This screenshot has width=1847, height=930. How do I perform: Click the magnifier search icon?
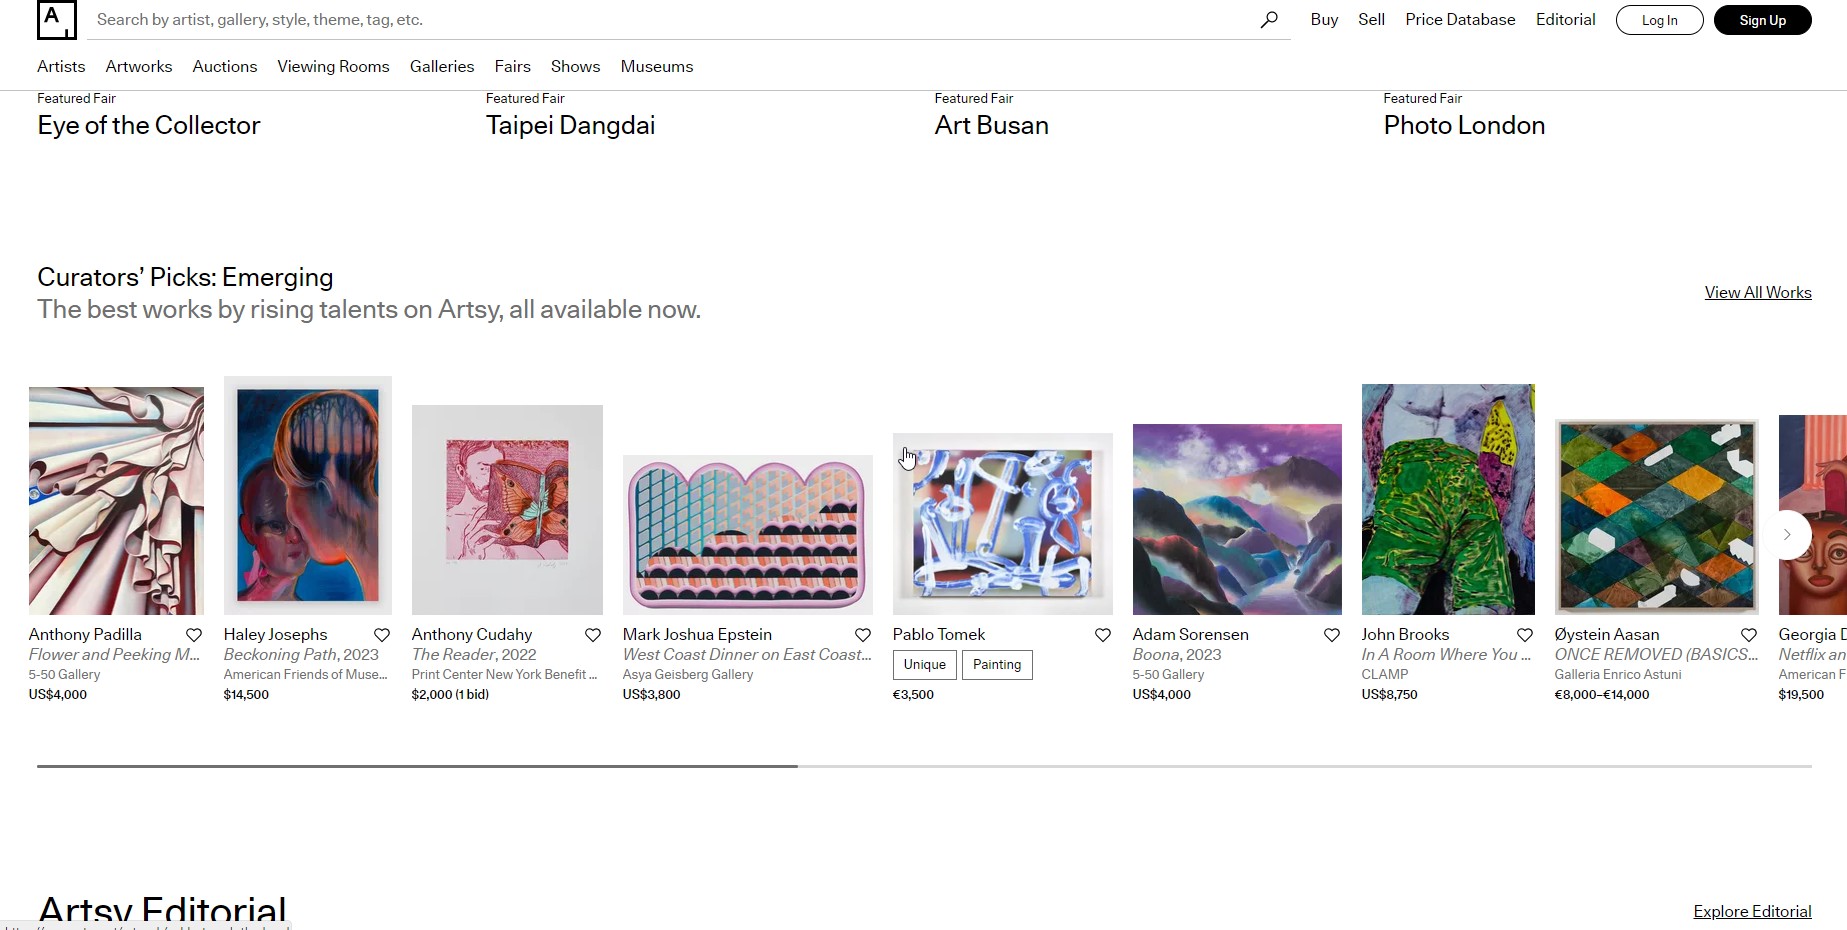tap(1269, 19)
